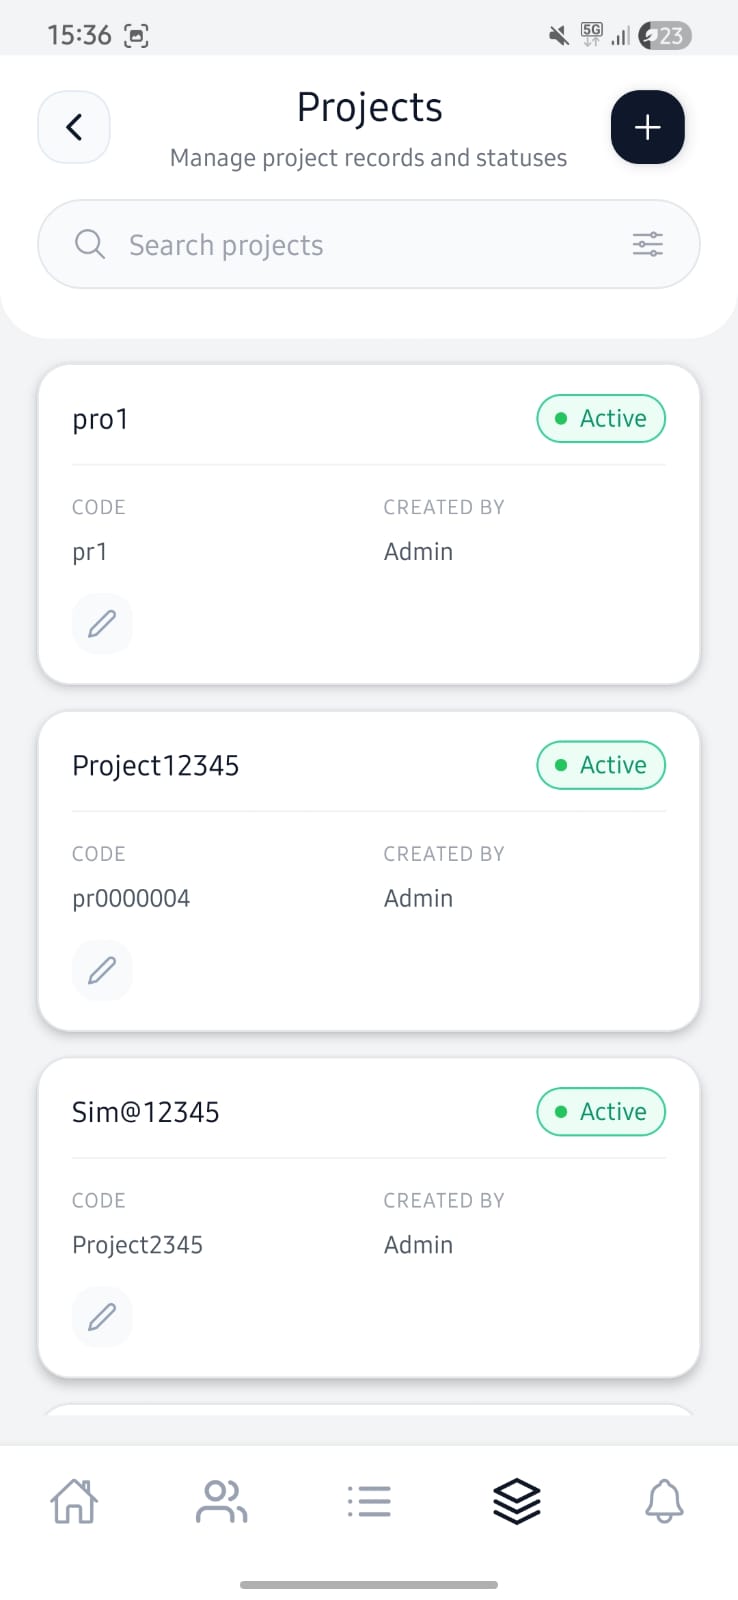The height and width of the screenshot is (1600, 738).
Task: Click Active status badge on Project12345
Action: (x=601, y=765)
